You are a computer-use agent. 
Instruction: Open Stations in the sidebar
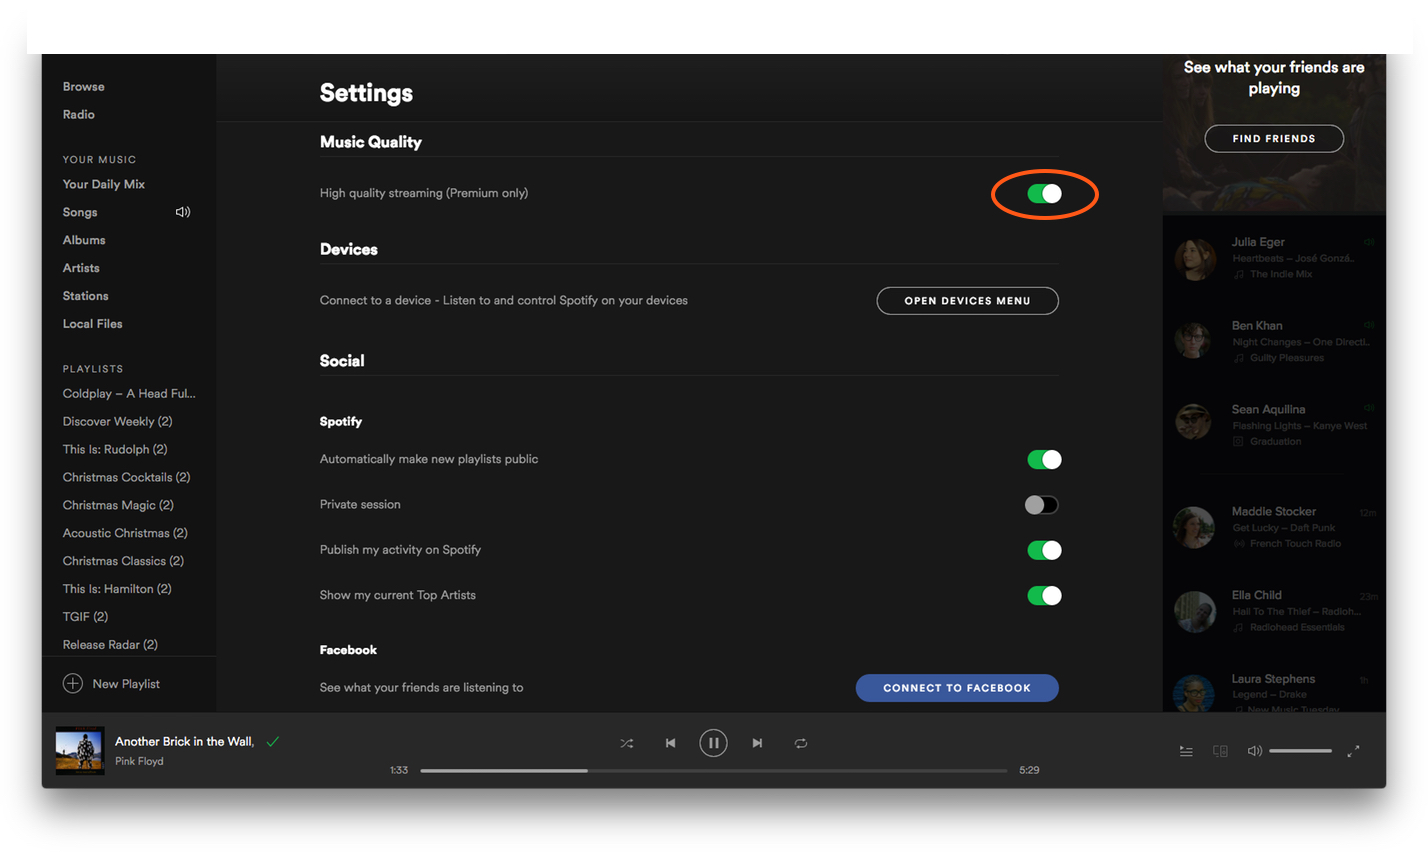[86, 296]
